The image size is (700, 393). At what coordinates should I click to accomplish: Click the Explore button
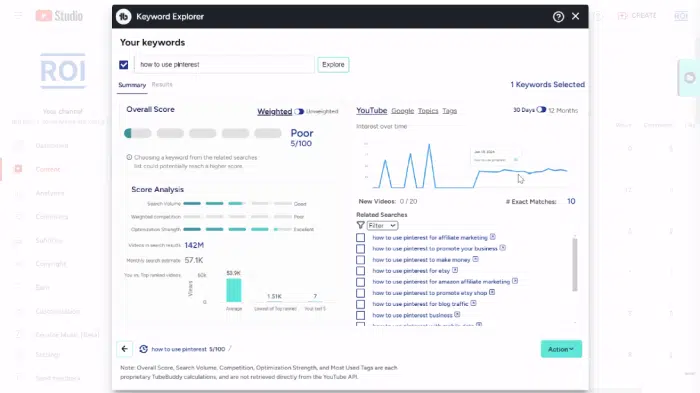tap(333, 65)
